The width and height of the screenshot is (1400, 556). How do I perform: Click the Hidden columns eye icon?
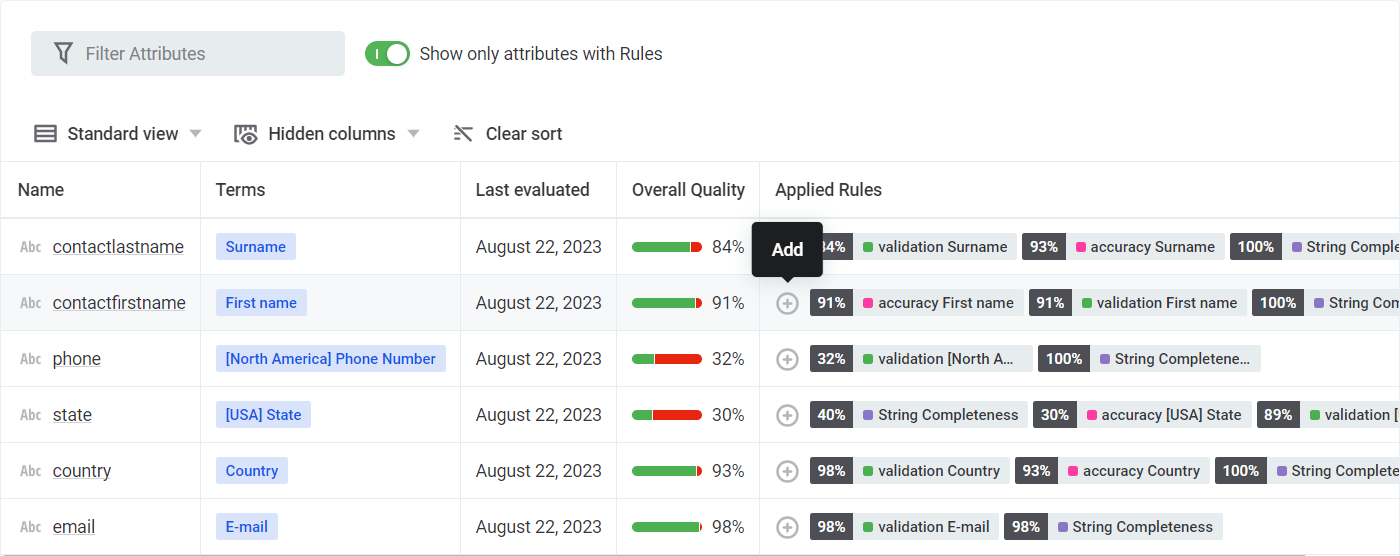coord(246,134)
